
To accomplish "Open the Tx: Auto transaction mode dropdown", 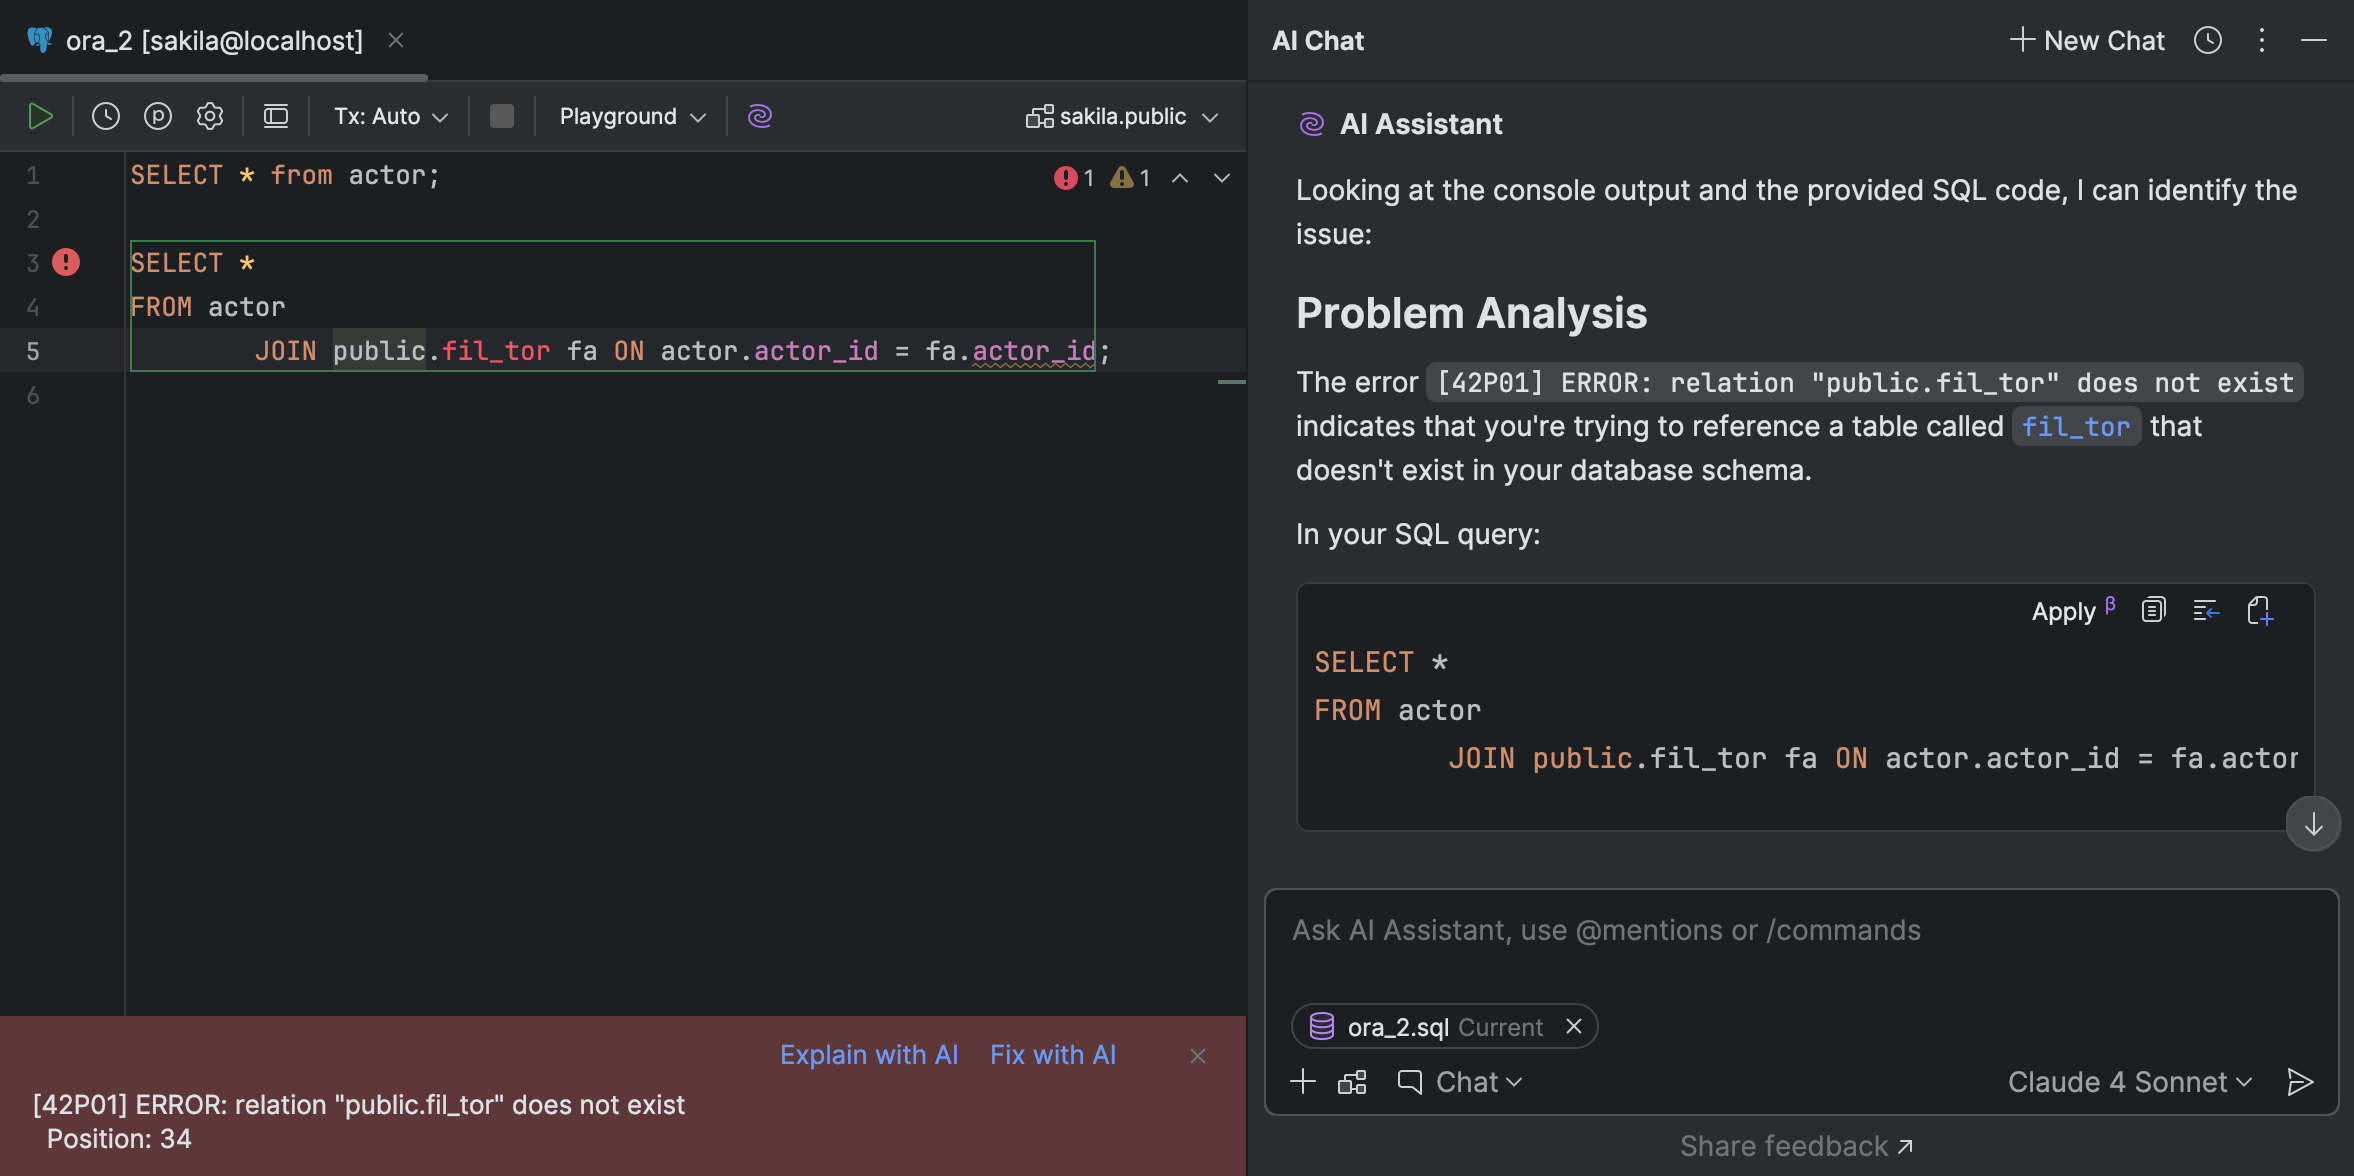I will 389,116.
